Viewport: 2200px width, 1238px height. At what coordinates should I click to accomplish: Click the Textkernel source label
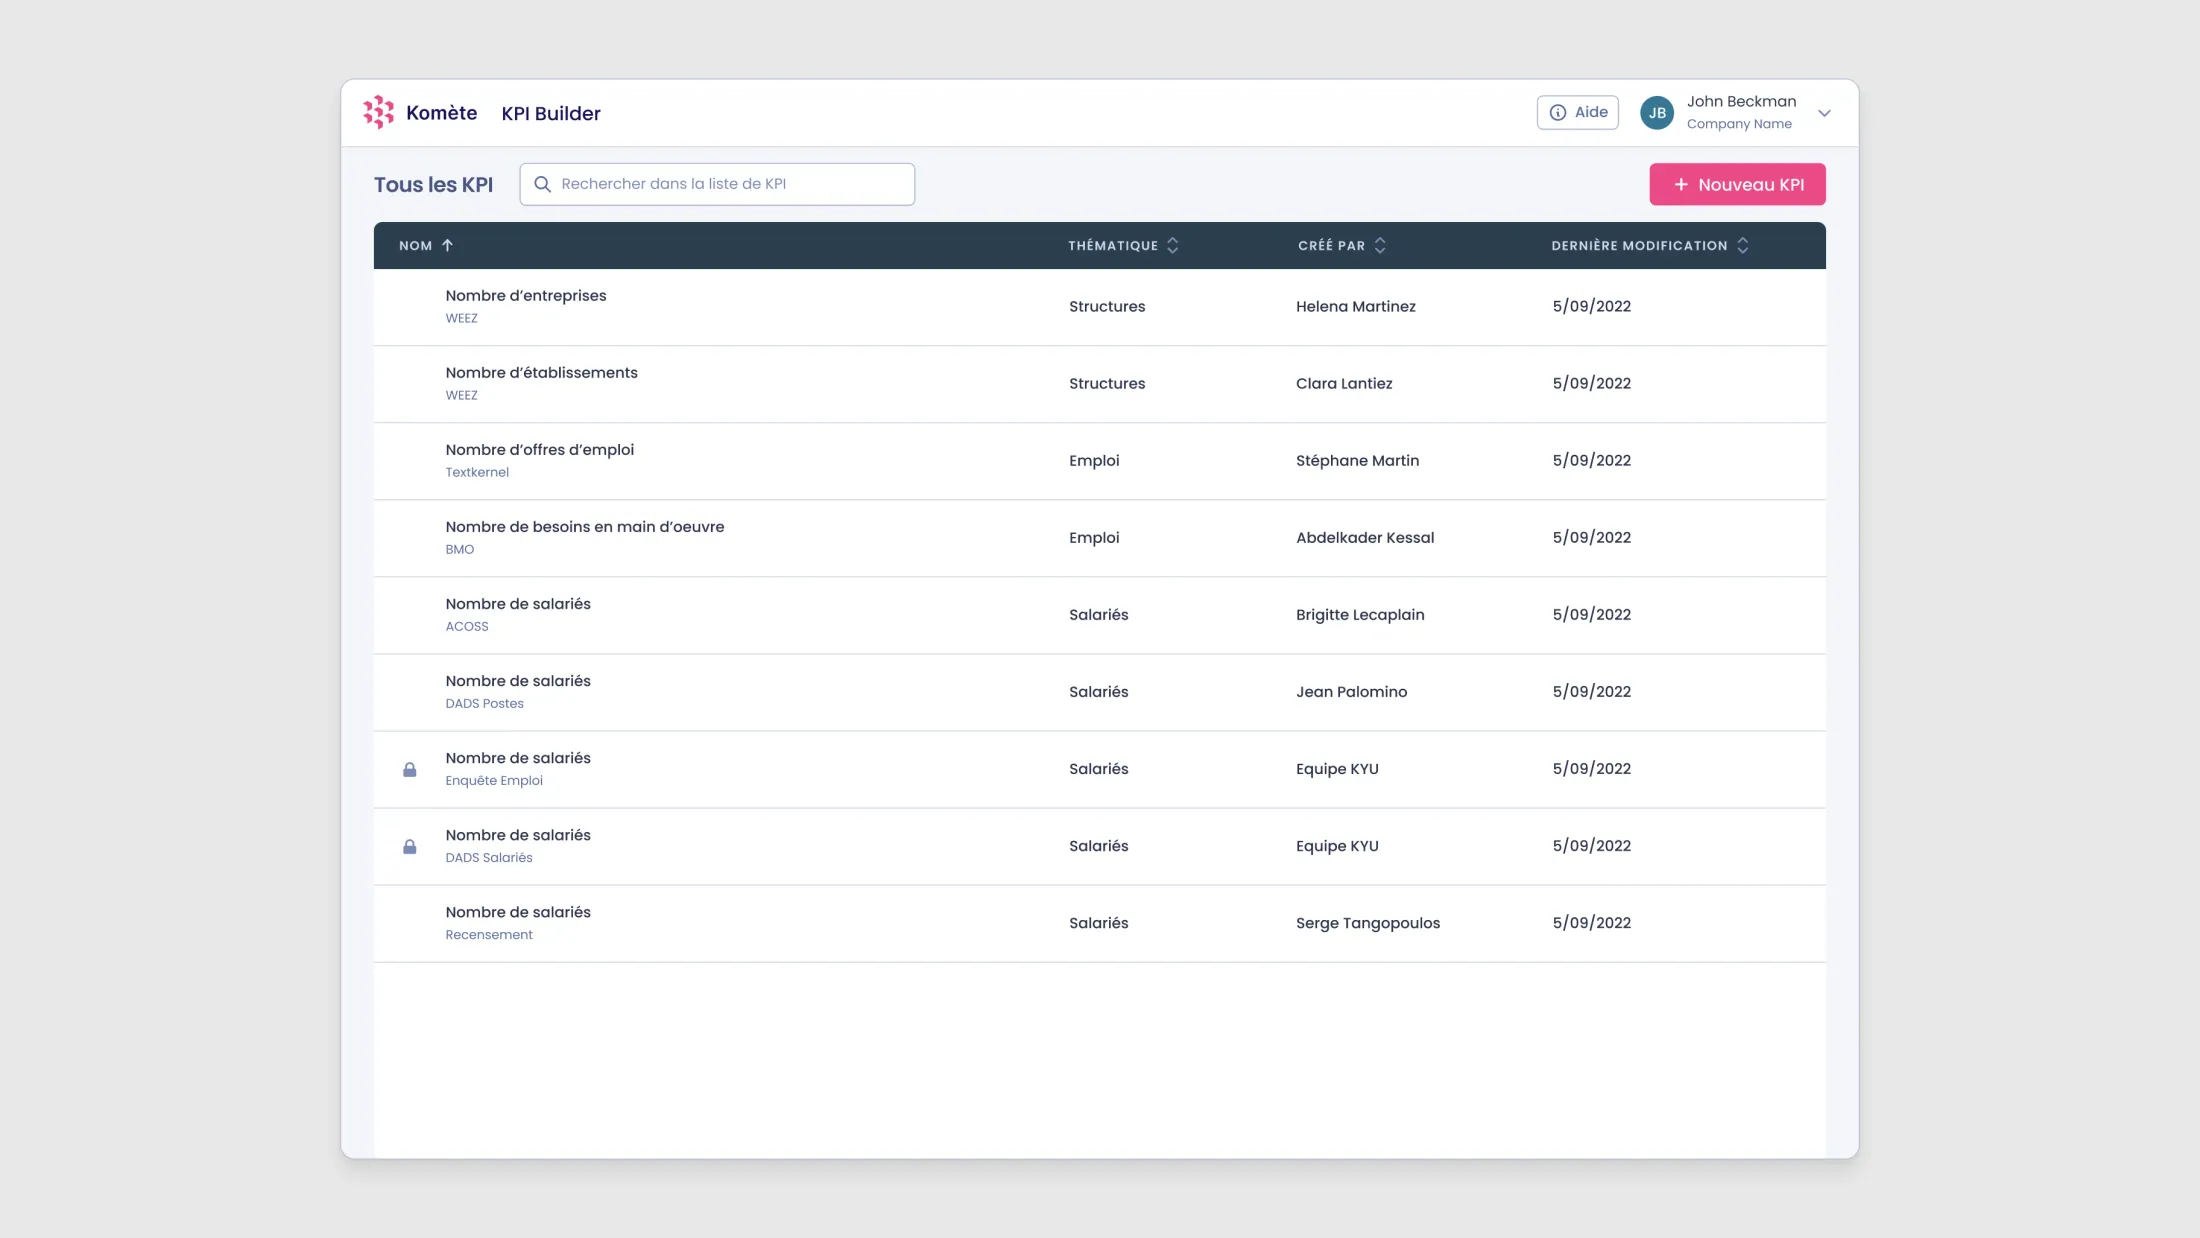(477, 472)
